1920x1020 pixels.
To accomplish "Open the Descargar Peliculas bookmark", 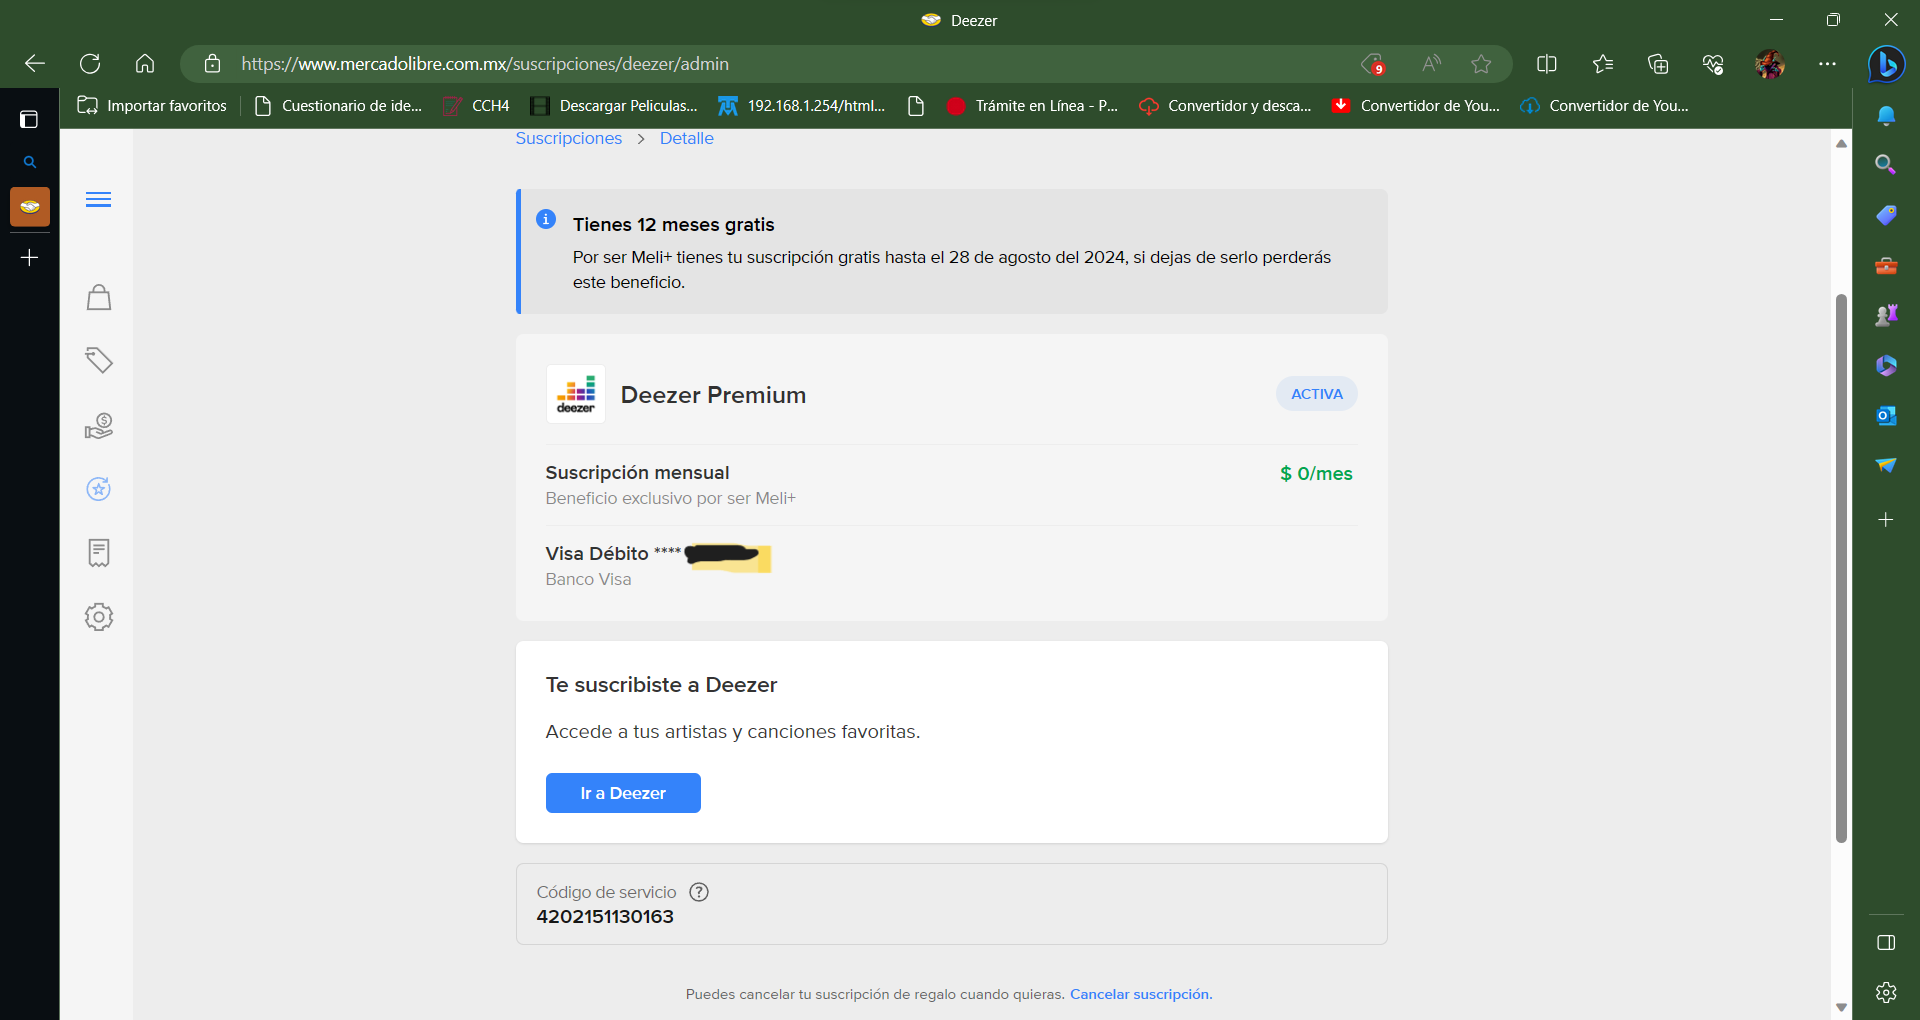I will 614,106.
